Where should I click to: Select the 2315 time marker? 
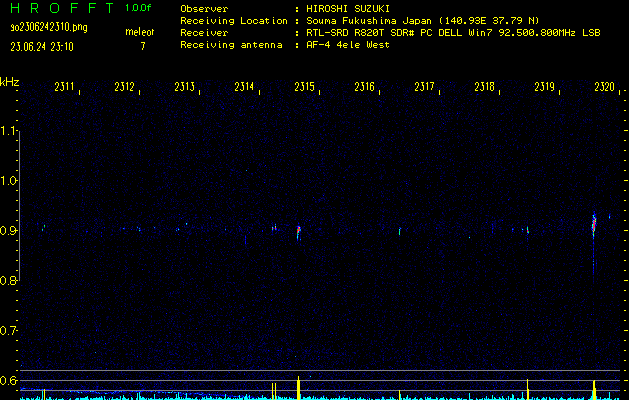(x=304, y=88)
